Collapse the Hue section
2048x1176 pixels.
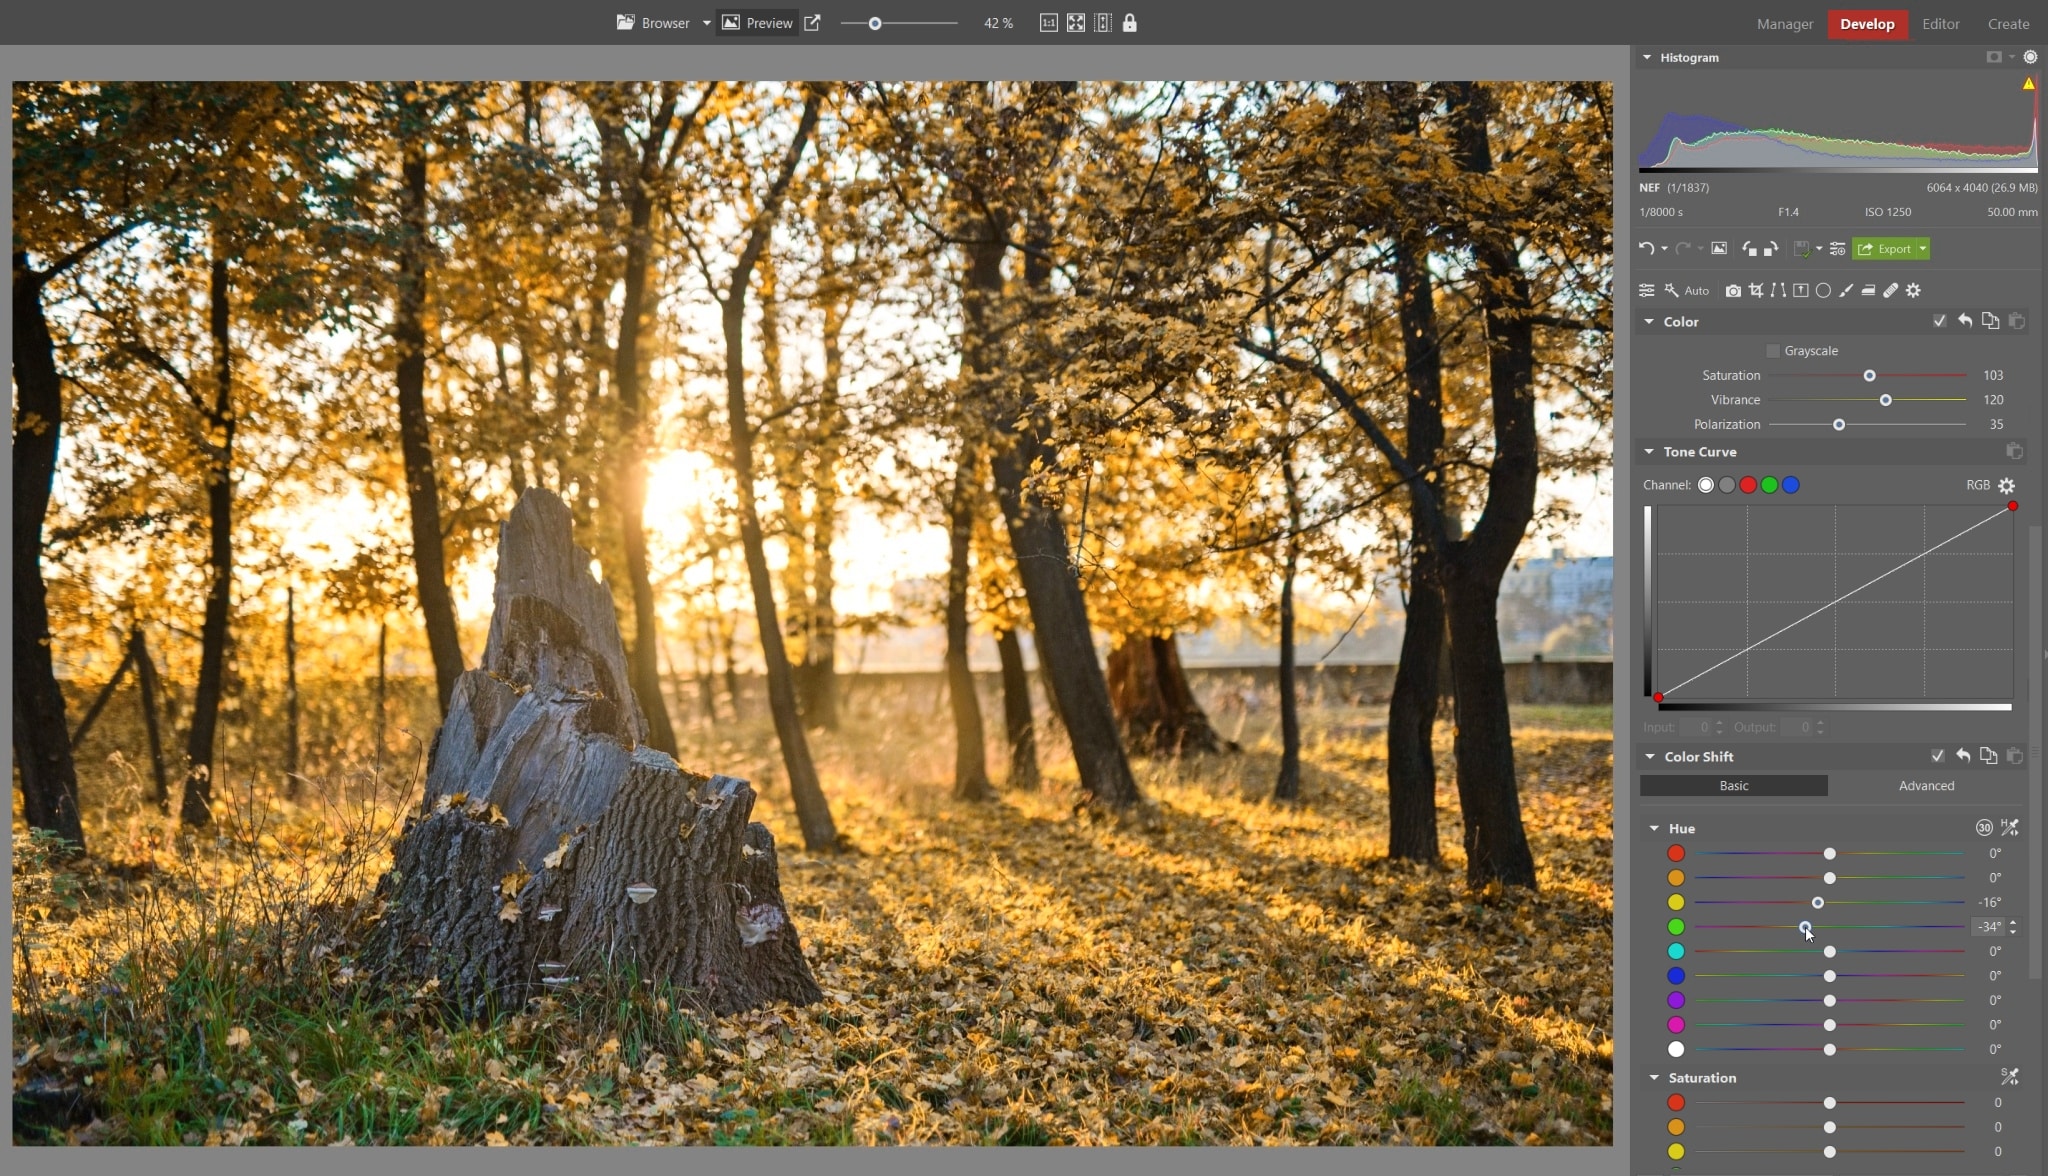[1654, 828]
